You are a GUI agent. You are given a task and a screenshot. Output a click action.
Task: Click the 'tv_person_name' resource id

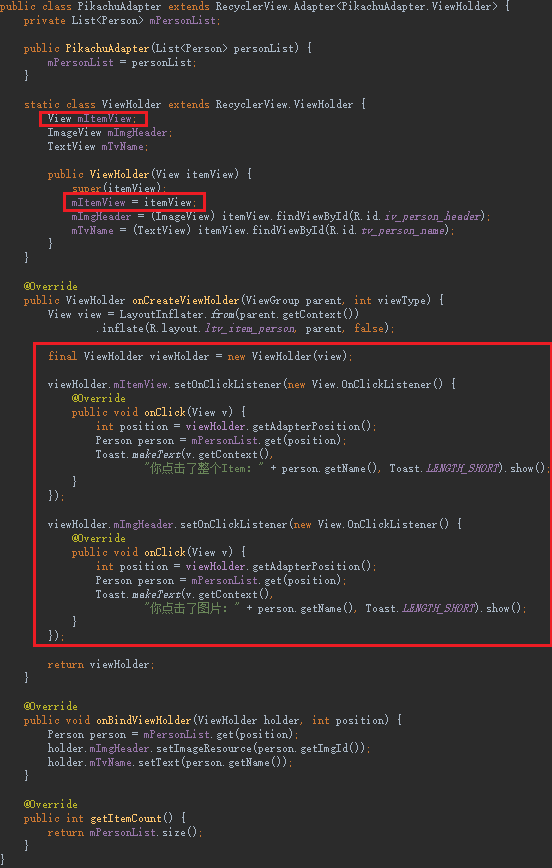(x=401, y=230)
